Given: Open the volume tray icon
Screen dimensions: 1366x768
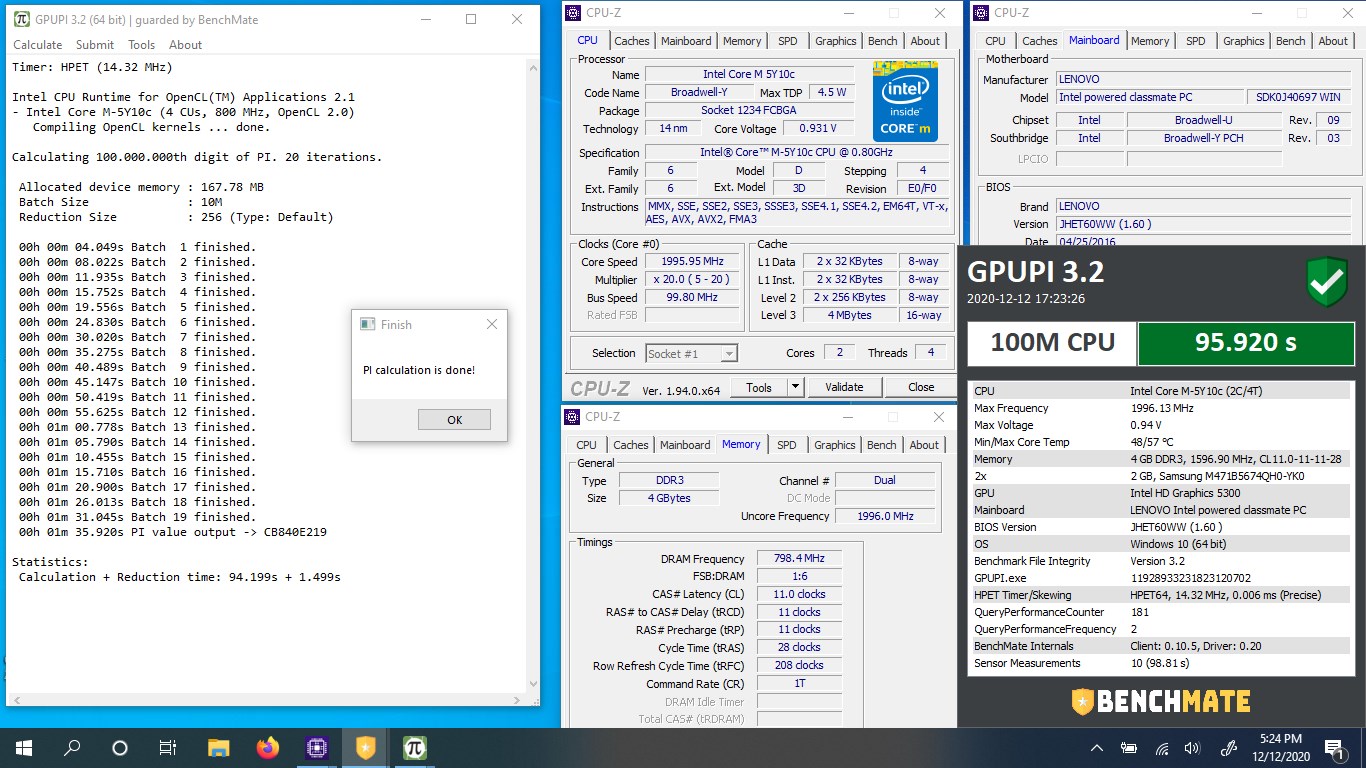Looking at the screenshot, I should point(1192,747).
